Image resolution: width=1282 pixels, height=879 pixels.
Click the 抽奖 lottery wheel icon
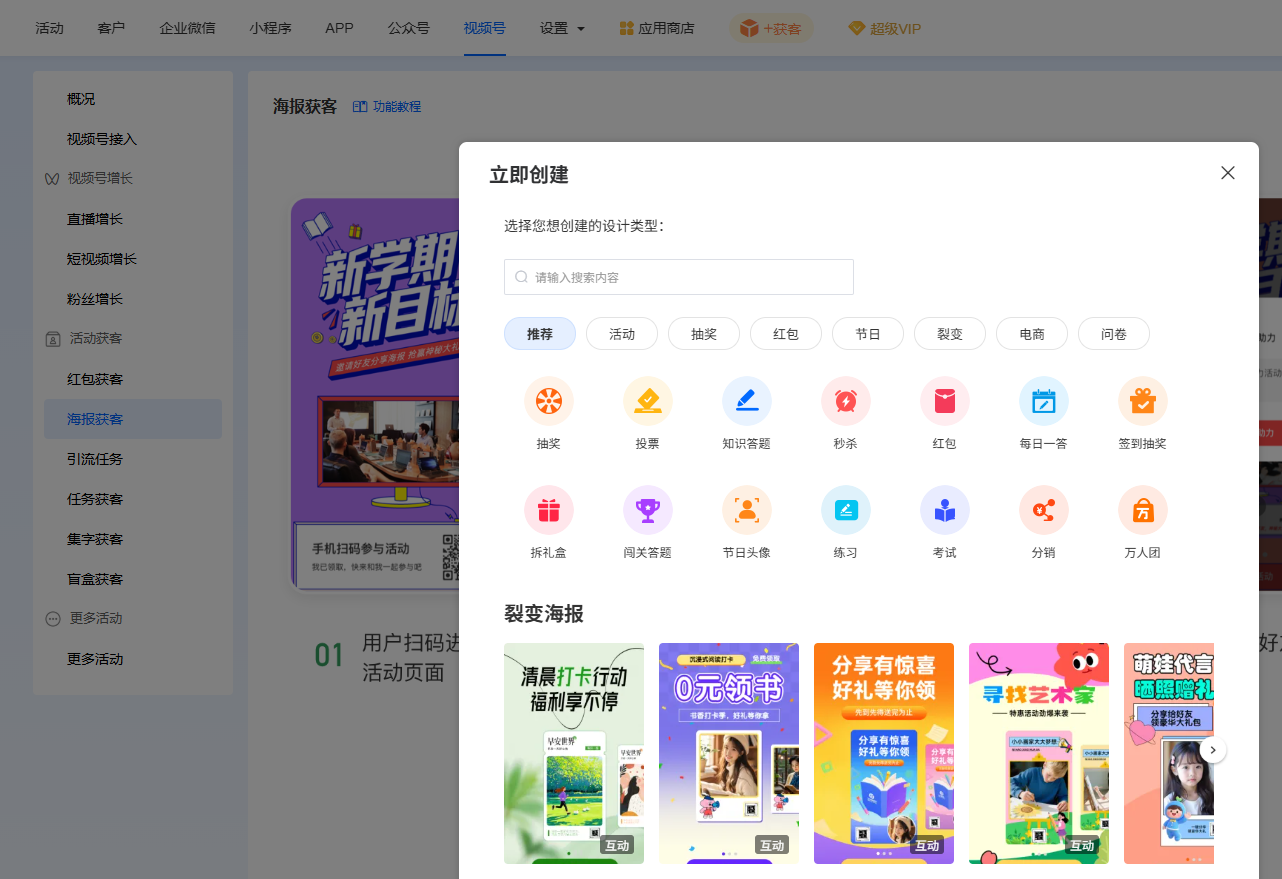point(548,401)
